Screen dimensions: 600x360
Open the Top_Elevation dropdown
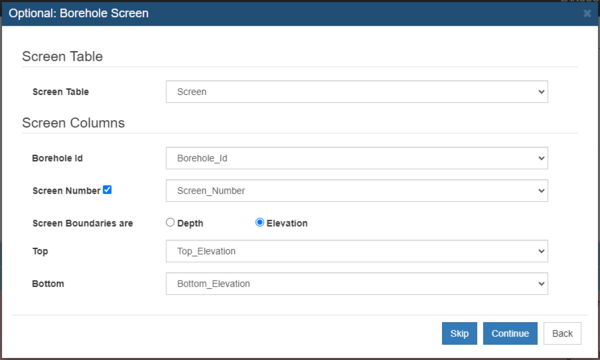357,251
